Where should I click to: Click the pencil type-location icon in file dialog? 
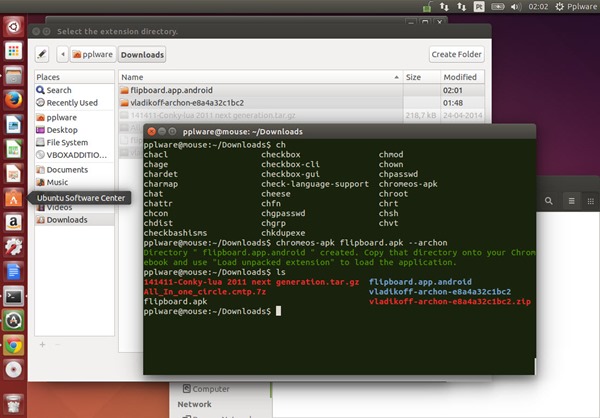(42, 54)
